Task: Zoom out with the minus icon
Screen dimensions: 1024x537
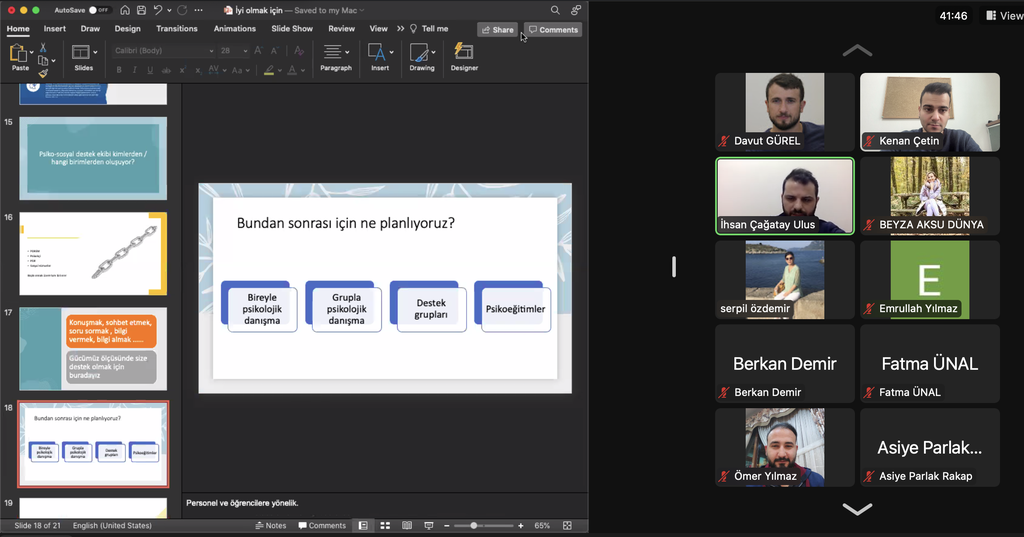Action: [x=447, y=525]
